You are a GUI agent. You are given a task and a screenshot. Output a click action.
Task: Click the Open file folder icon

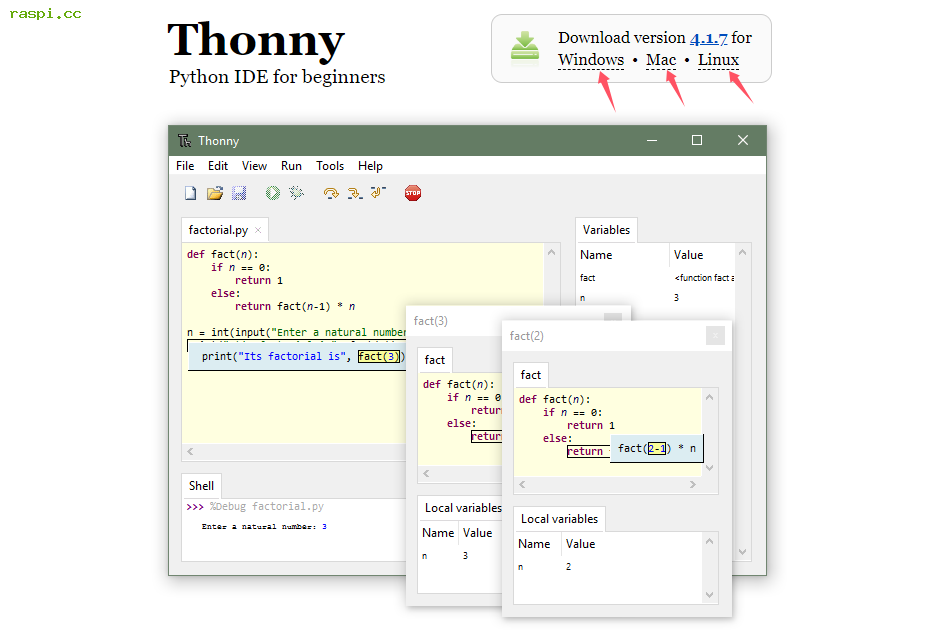(x=214, y=193)
